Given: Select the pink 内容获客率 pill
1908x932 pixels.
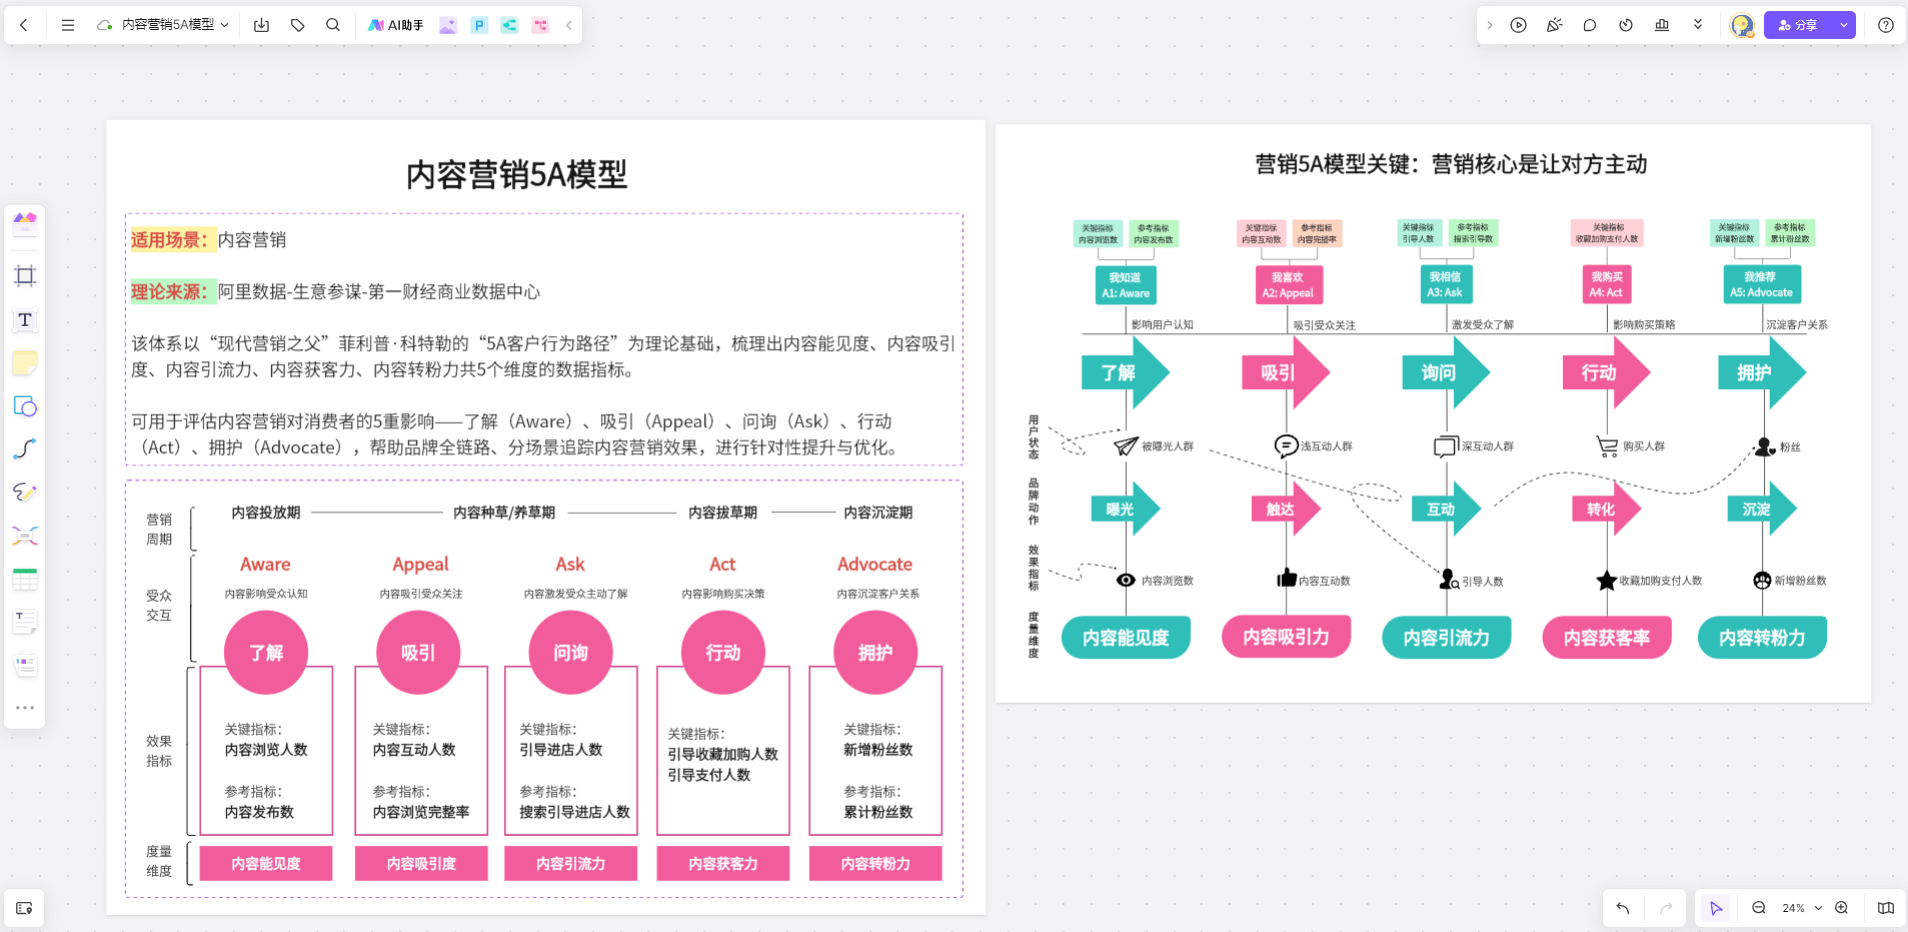Looking at the screenshot, I should point(1606,637).
